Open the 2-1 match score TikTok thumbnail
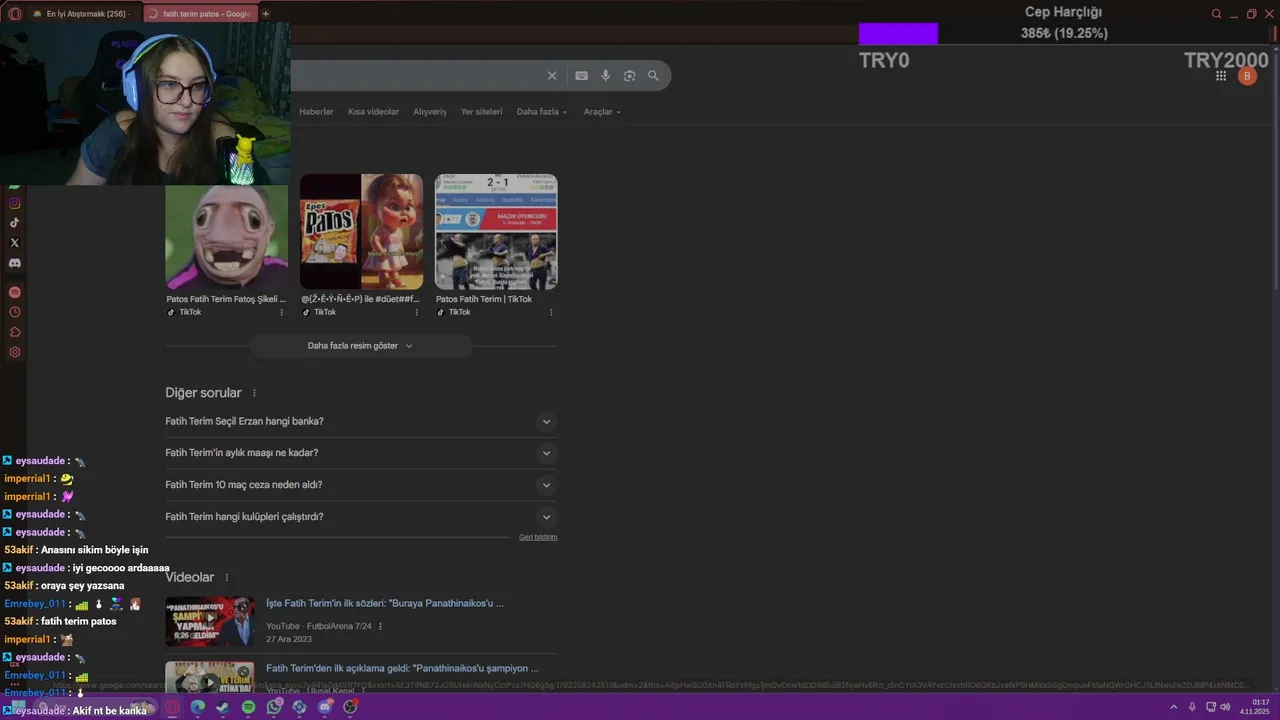The width and height of the screenshot is (1280, 720). [x=496, y=232]
